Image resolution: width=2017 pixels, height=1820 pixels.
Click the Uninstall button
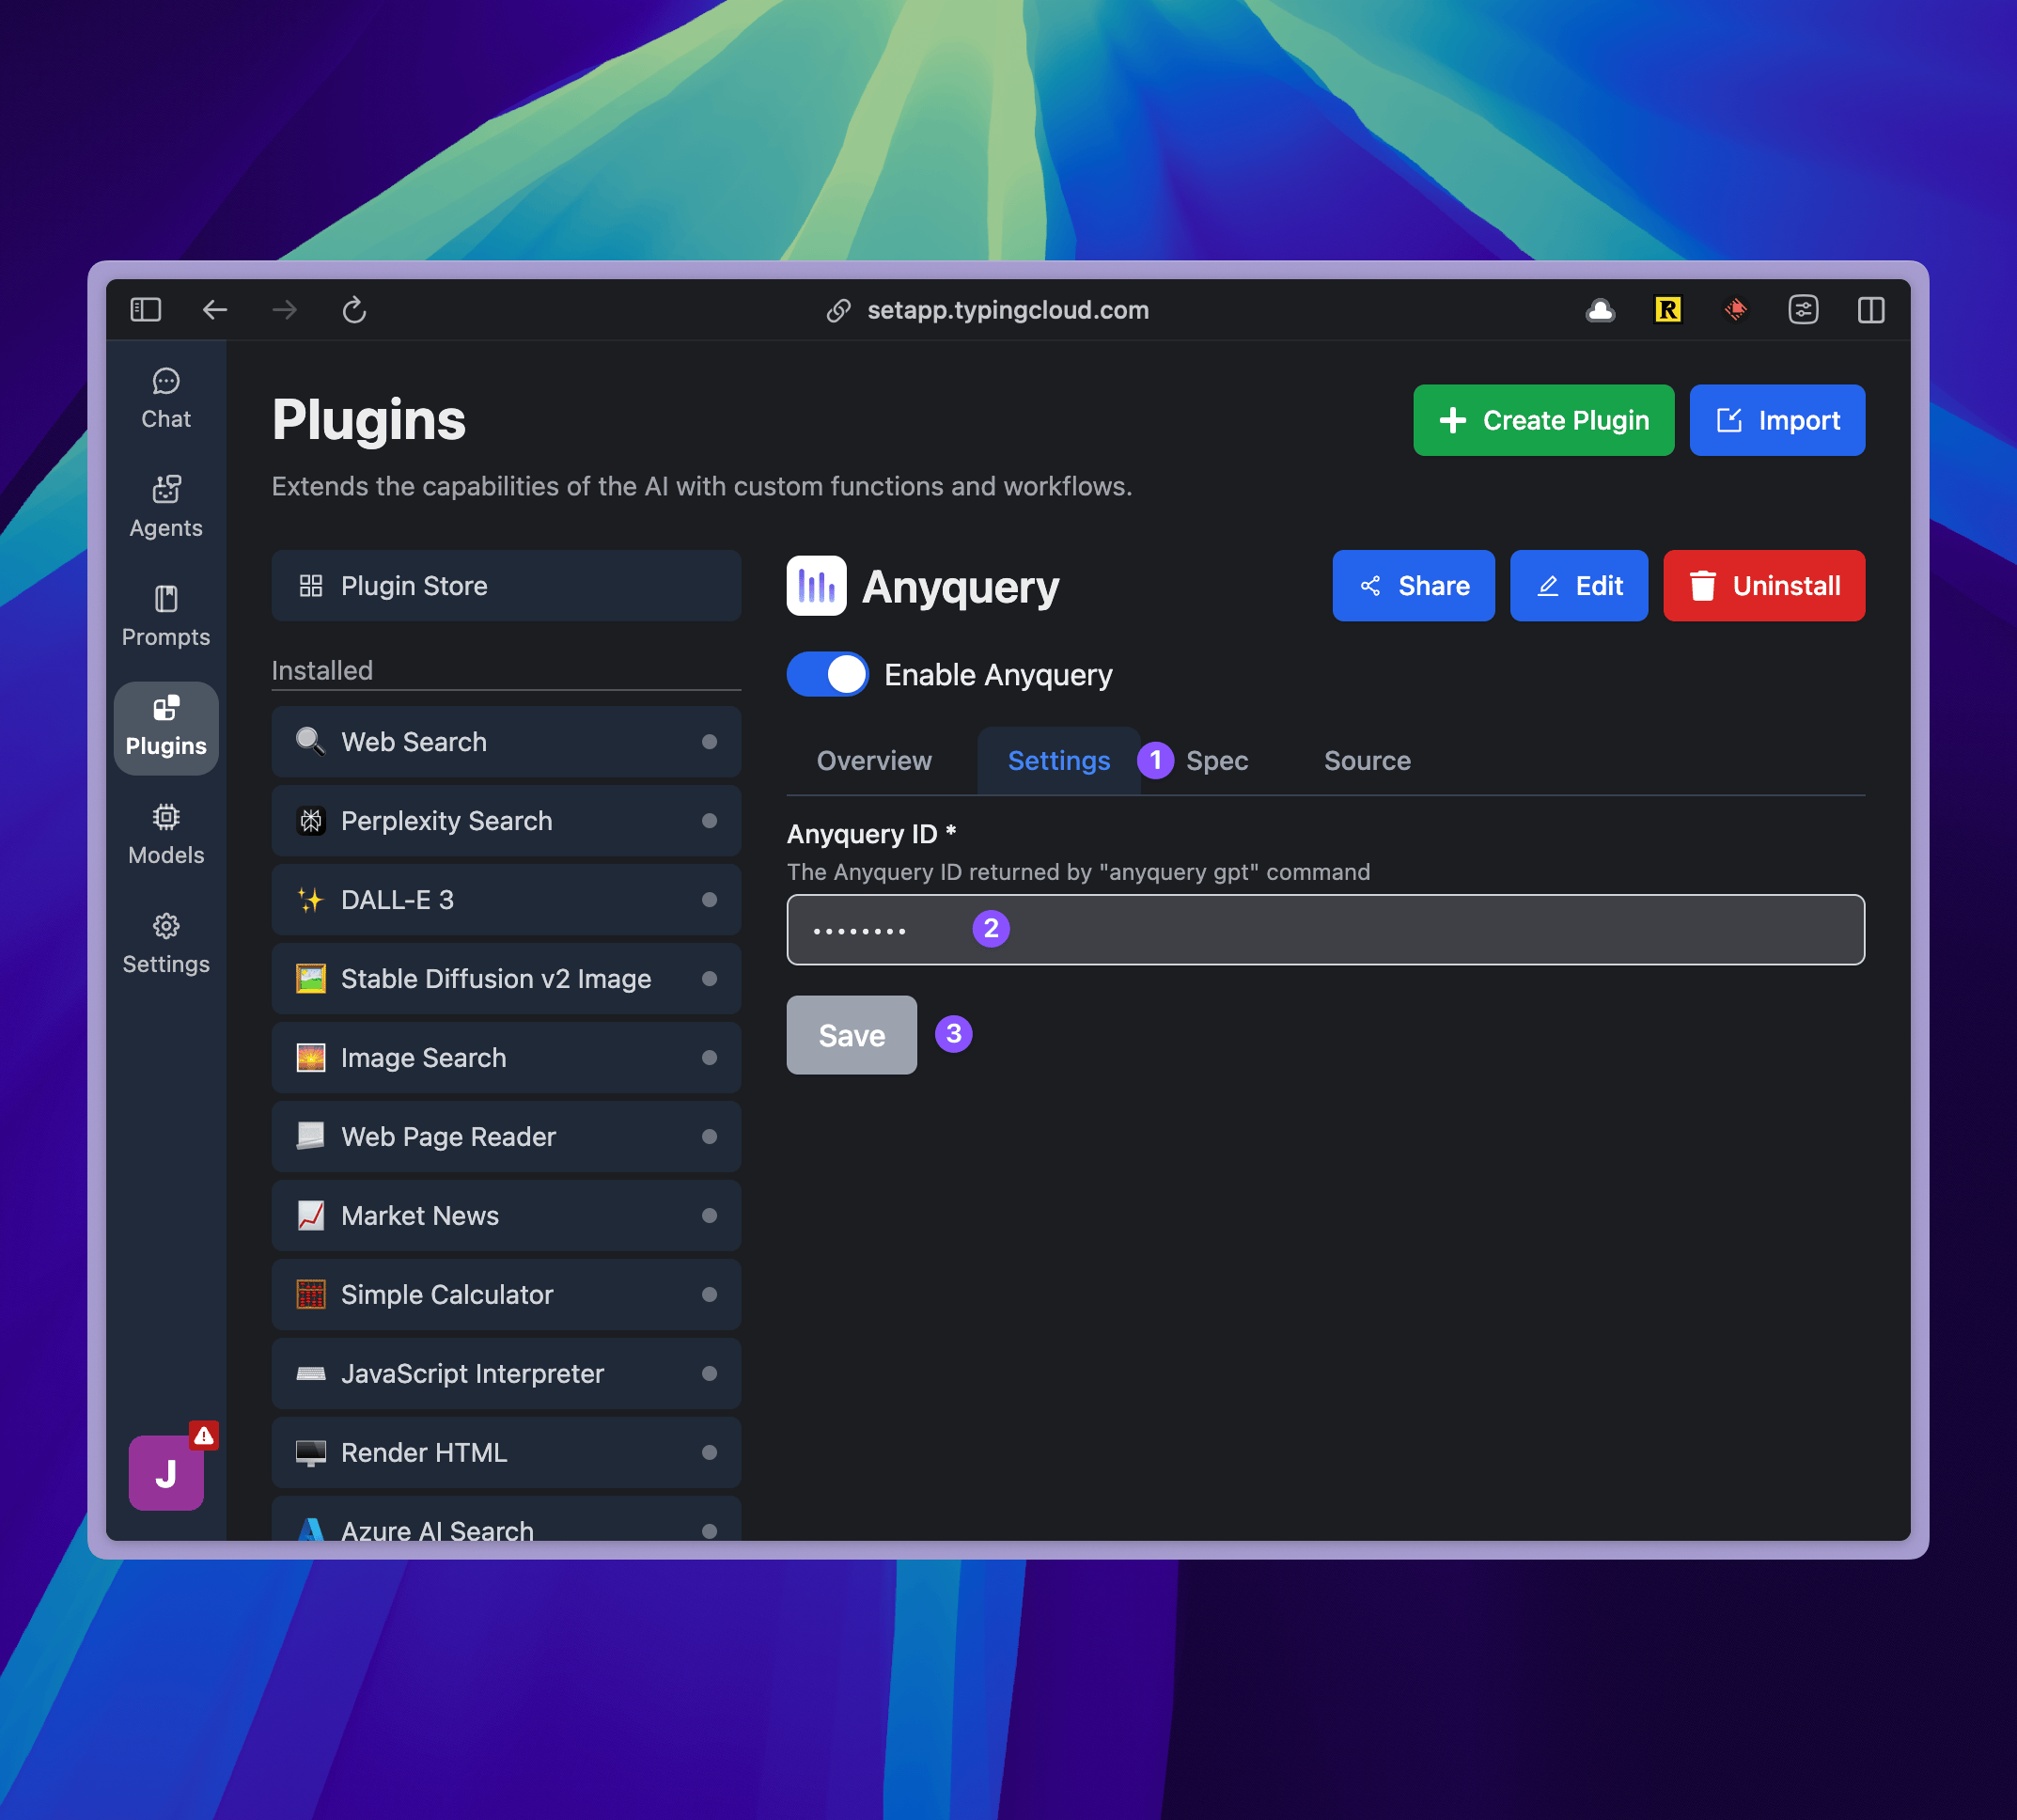1764,586
